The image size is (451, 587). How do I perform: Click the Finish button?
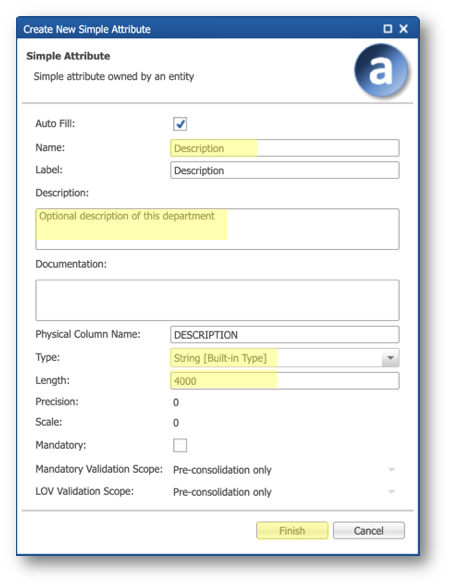[292, 530]
